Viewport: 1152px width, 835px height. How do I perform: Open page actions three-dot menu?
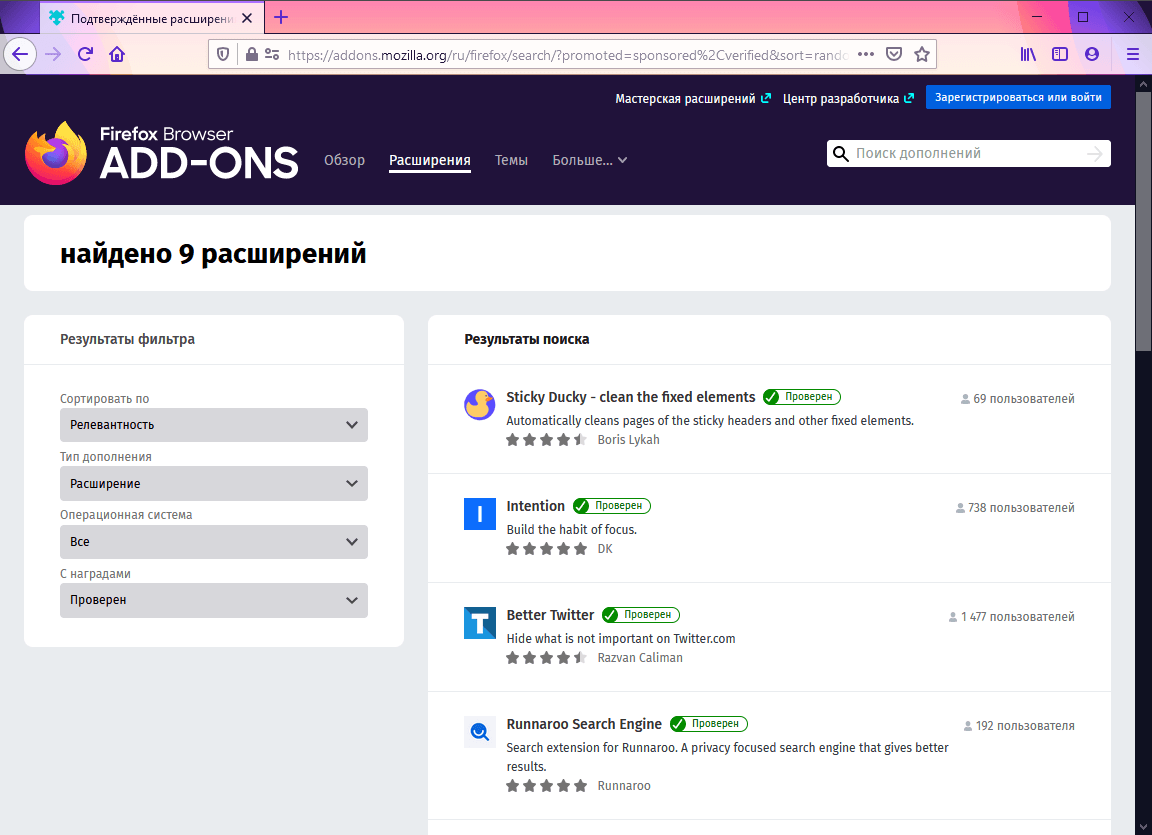pyautogui.click(x=866, y=54)
